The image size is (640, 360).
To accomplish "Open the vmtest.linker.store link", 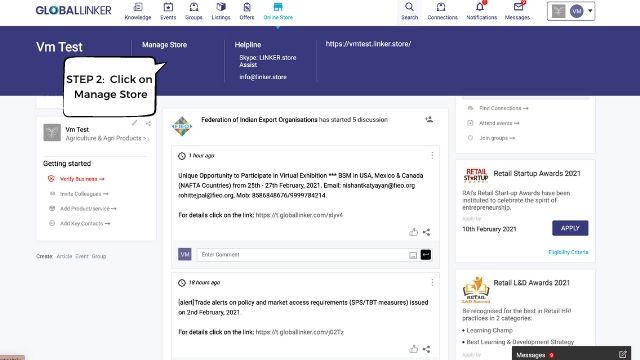I will point(368,44).
